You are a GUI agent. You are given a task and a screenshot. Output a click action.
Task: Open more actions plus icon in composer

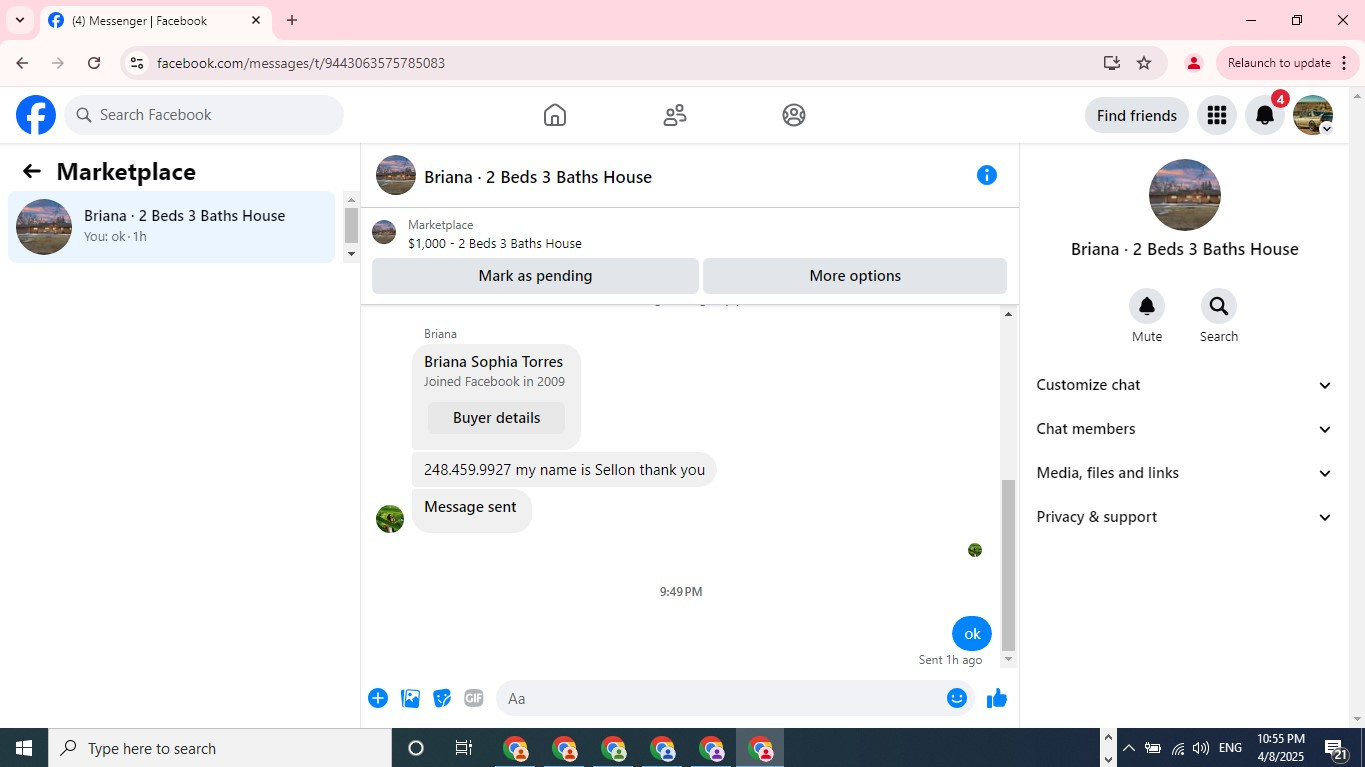point(378,698)
